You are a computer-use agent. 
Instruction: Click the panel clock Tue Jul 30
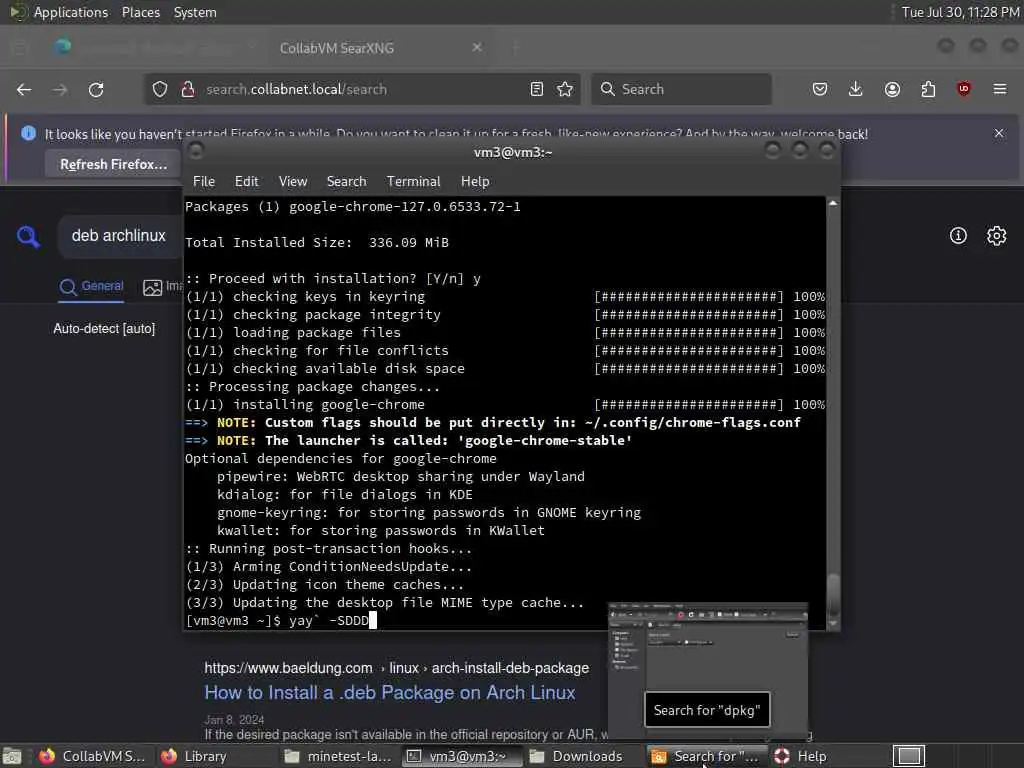coord(960,12)
